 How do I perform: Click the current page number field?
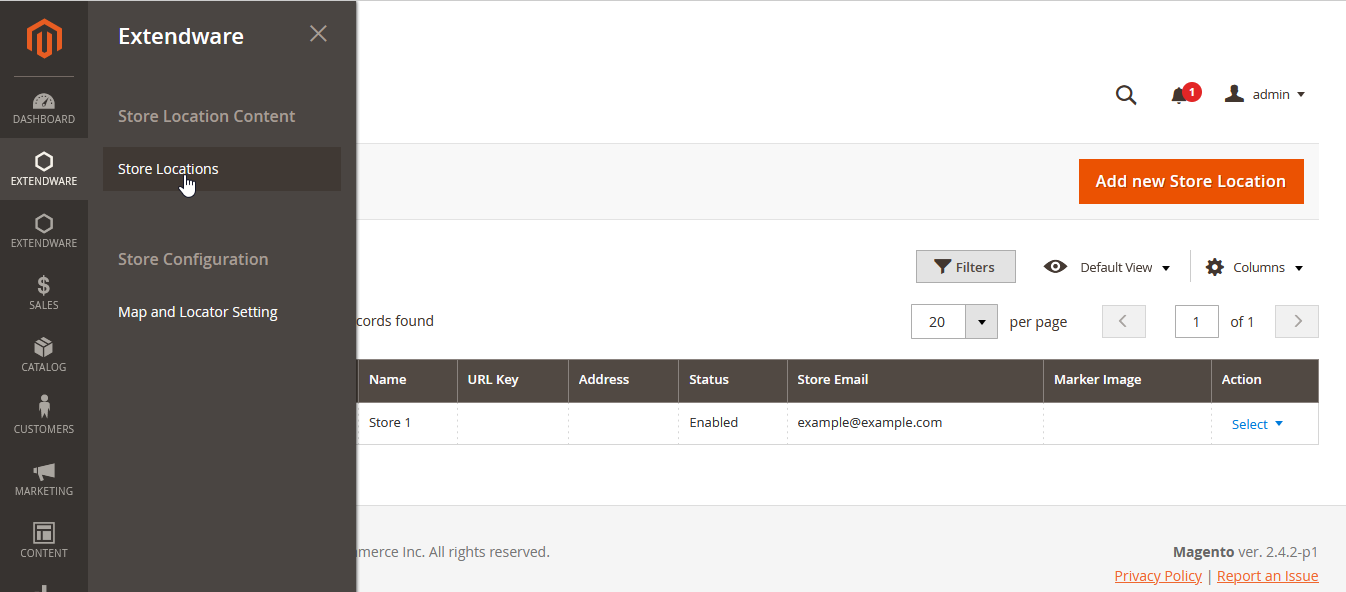coord(1196,322)
